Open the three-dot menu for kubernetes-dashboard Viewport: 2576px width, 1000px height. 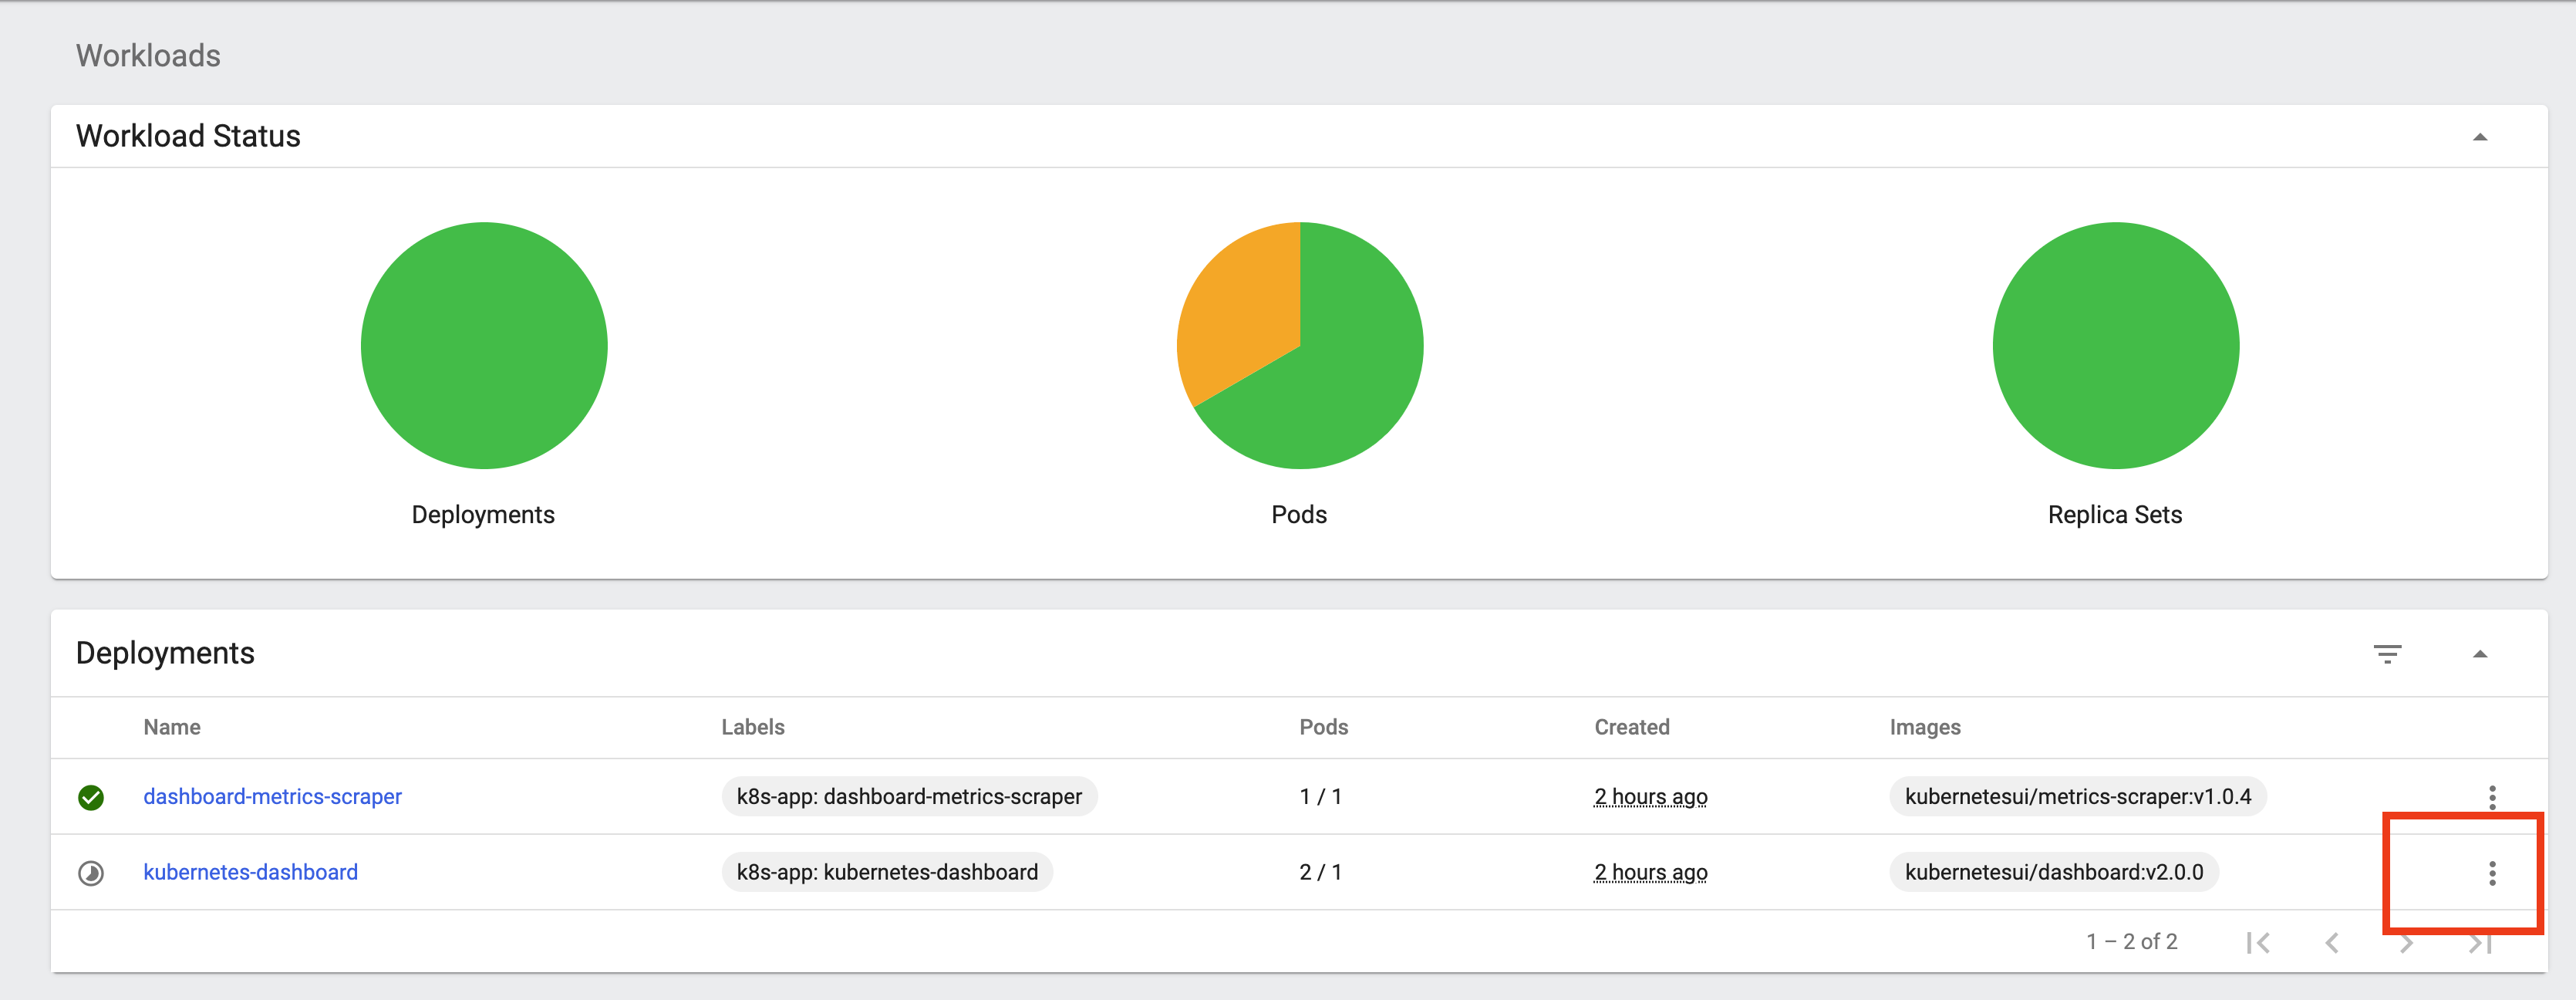coord(2491,872)
